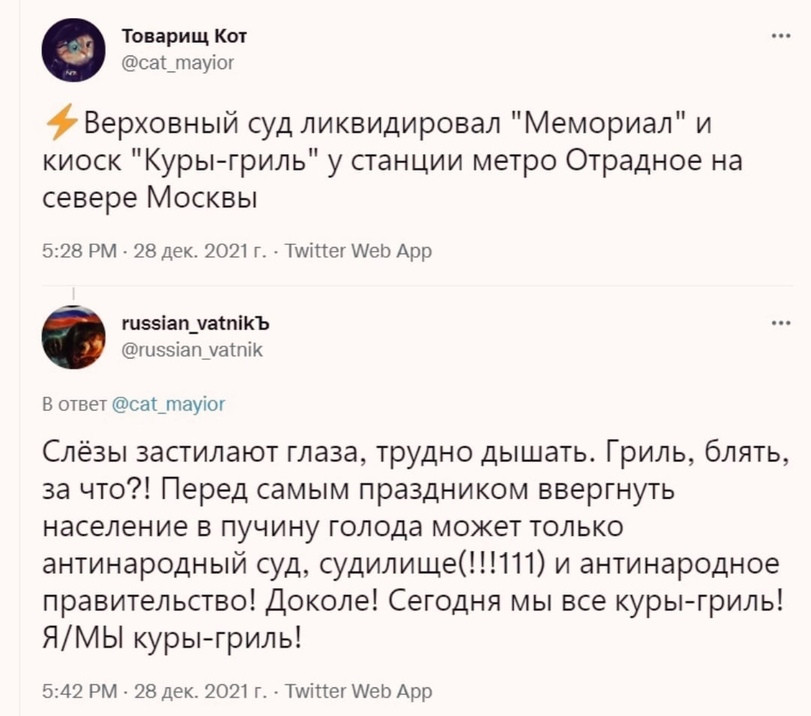Open the Товарищ Кот display name
The image size is (811, 716).
(183, 36)
